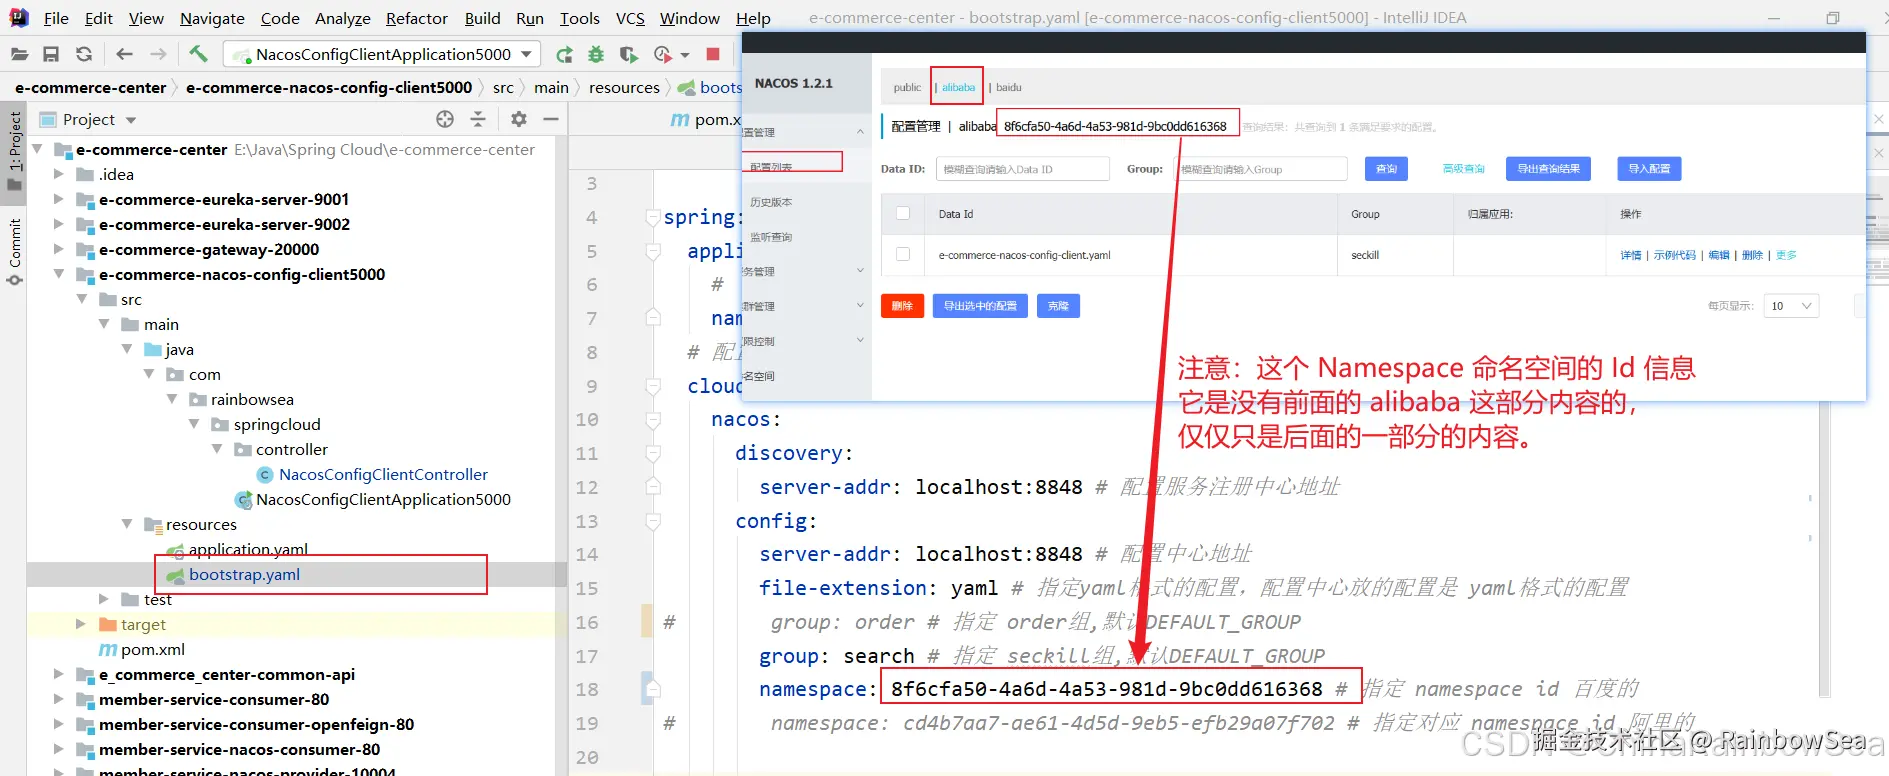
Task: Click the blue 查询 search button
Action: [x=1386, y=169]
